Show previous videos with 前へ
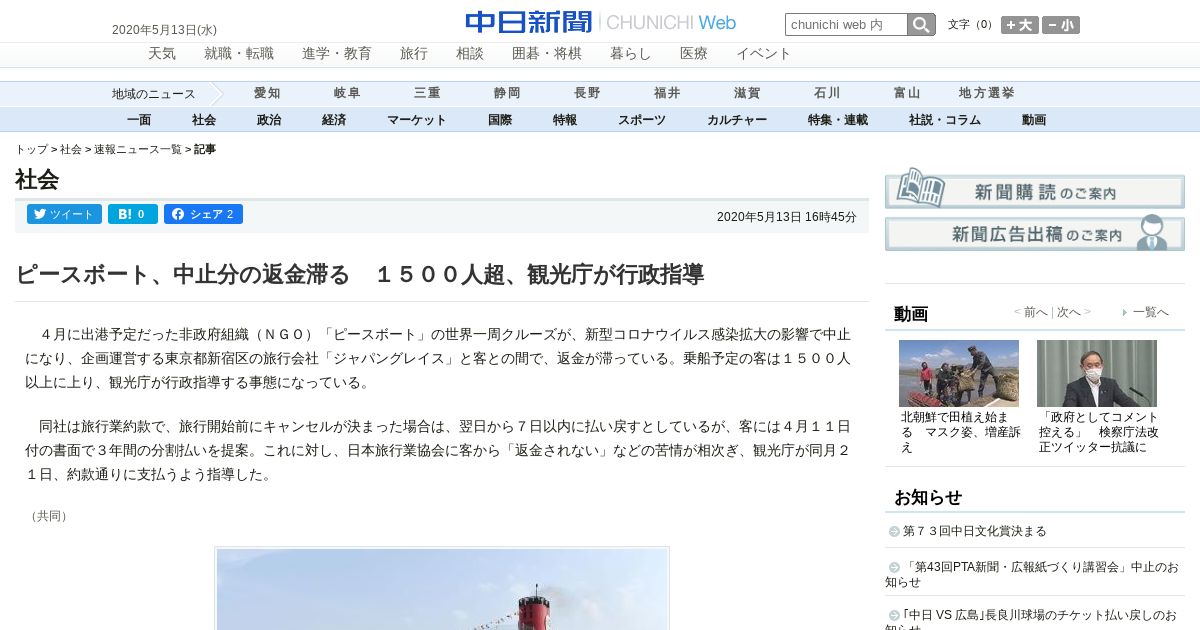The image size is (1200, 630). click(1036, 312)
